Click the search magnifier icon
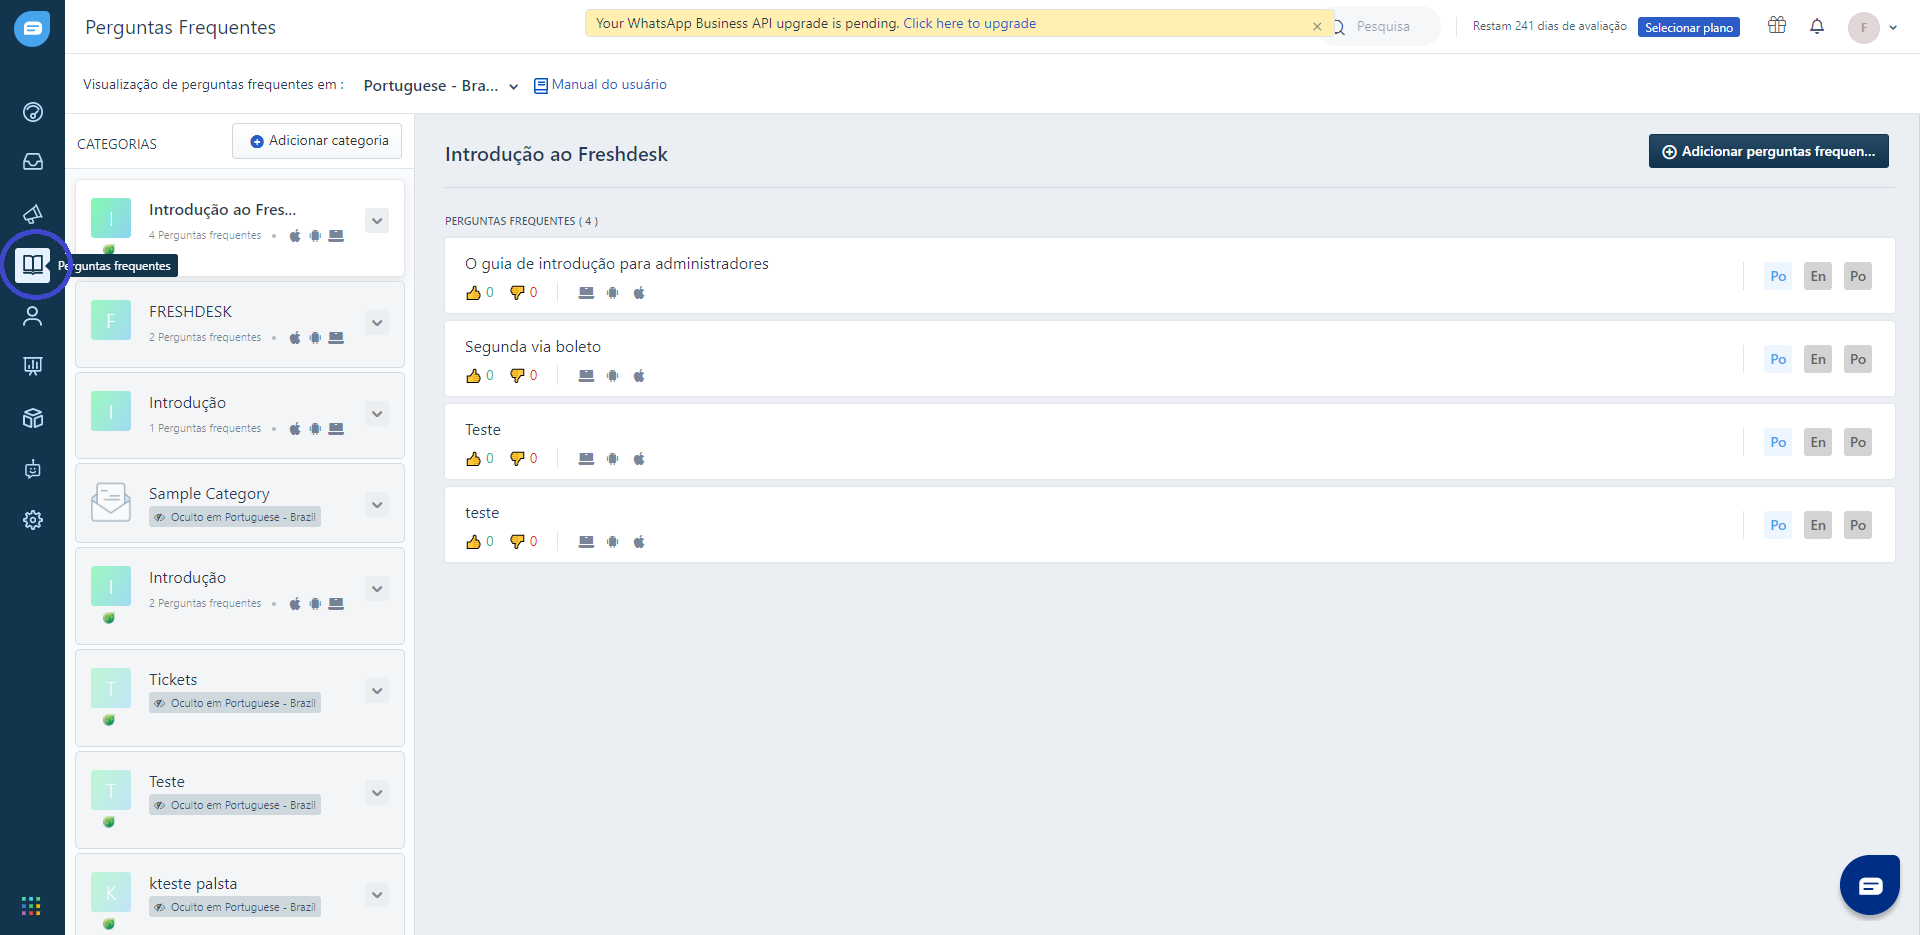 click(x=1339, y=27)
